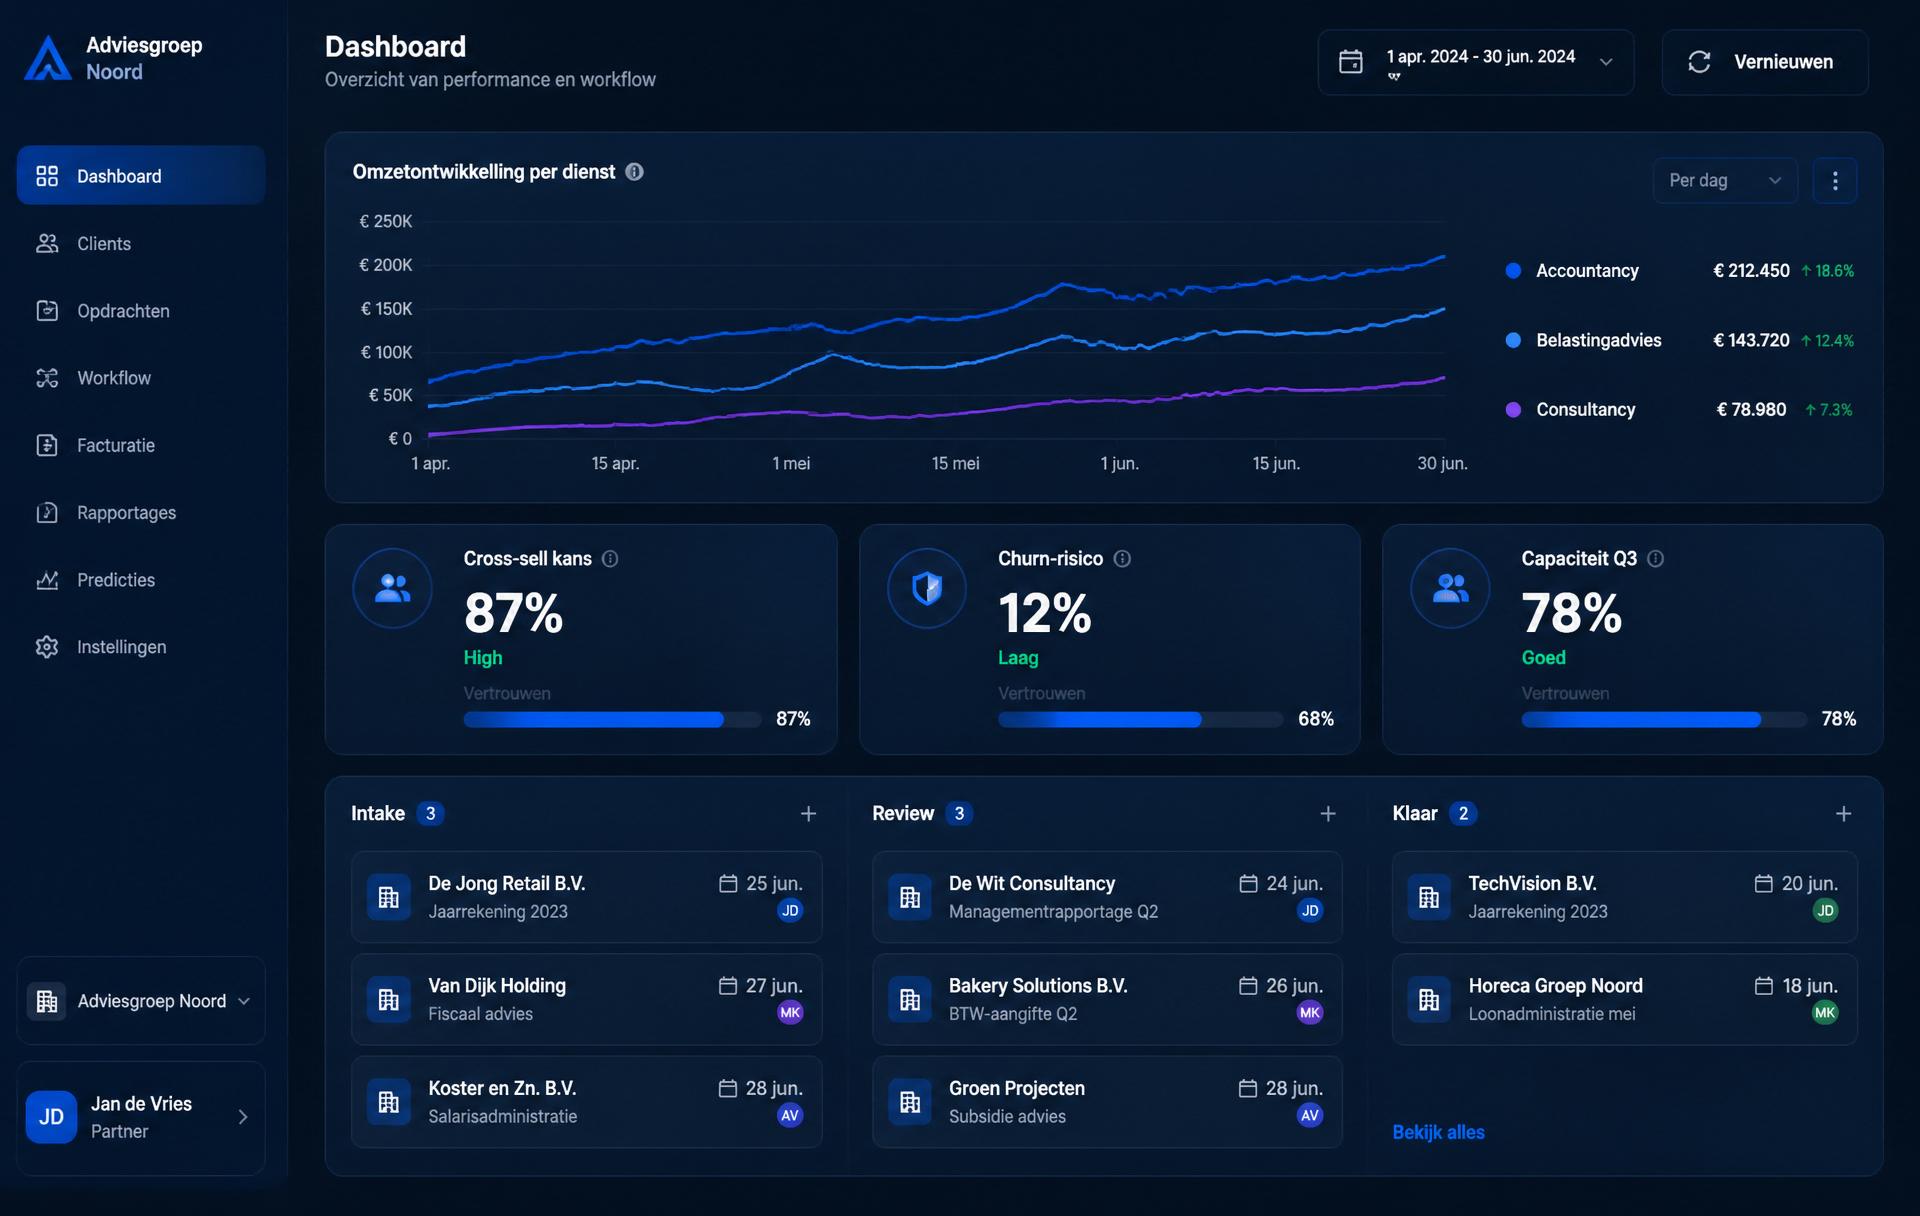Image resolution: width=1920 pixels, height=1216 pixels.
Task: Click the Churn-risico 68% confidence bar
Action: point(1140,720)
